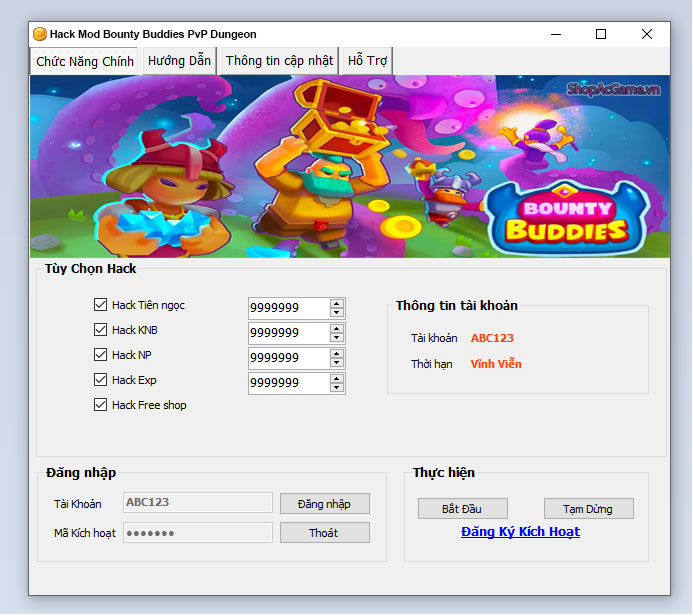Open Thông tin cập nhật tab

[x=279, y=61]
